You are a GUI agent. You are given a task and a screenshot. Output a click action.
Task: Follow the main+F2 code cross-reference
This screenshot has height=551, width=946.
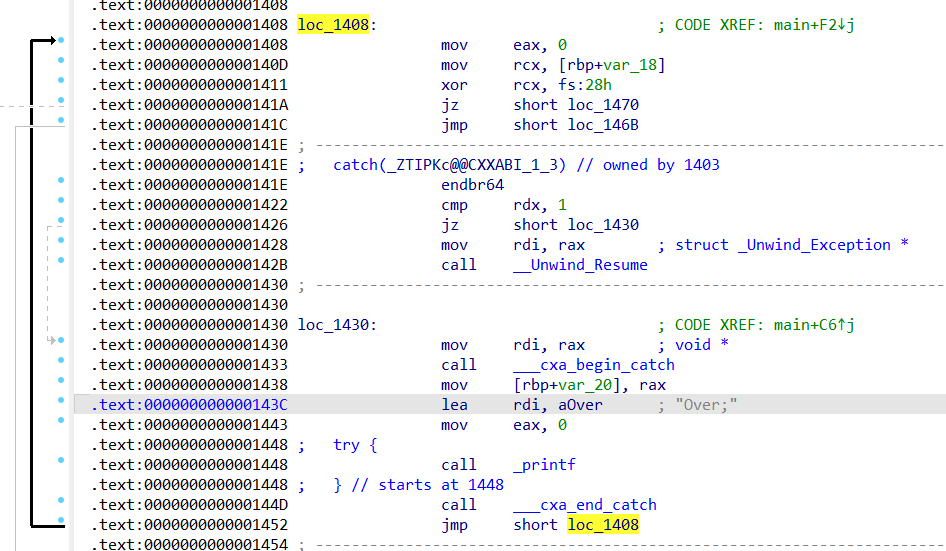814,25
